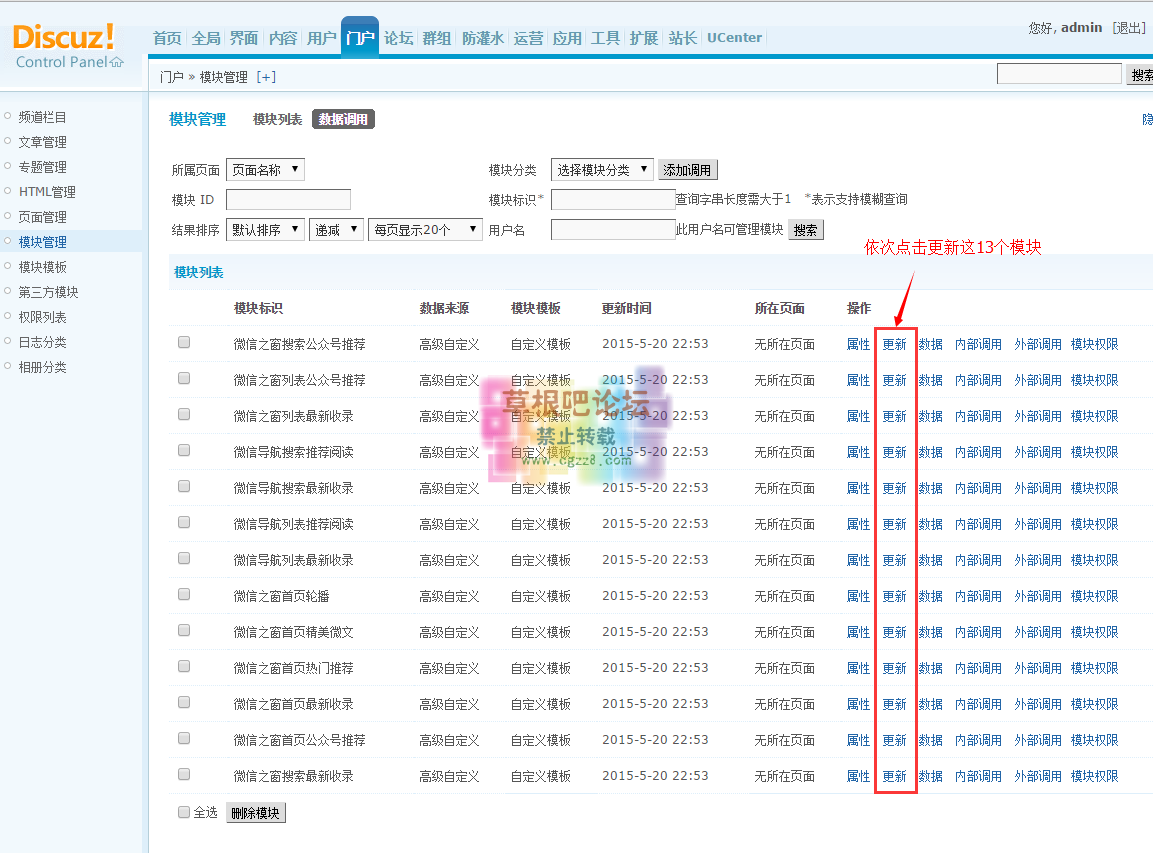Click the 删除模块 button

255,812
